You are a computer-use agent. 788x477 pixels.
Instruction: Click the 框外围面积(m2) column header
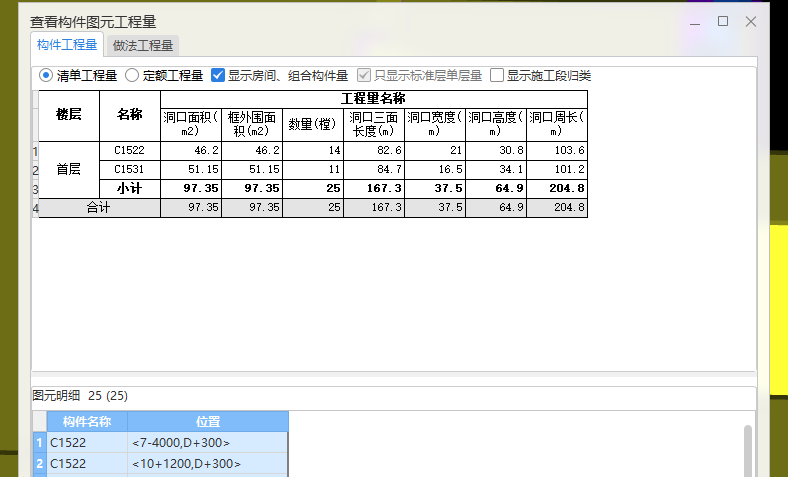pos(252,125)
